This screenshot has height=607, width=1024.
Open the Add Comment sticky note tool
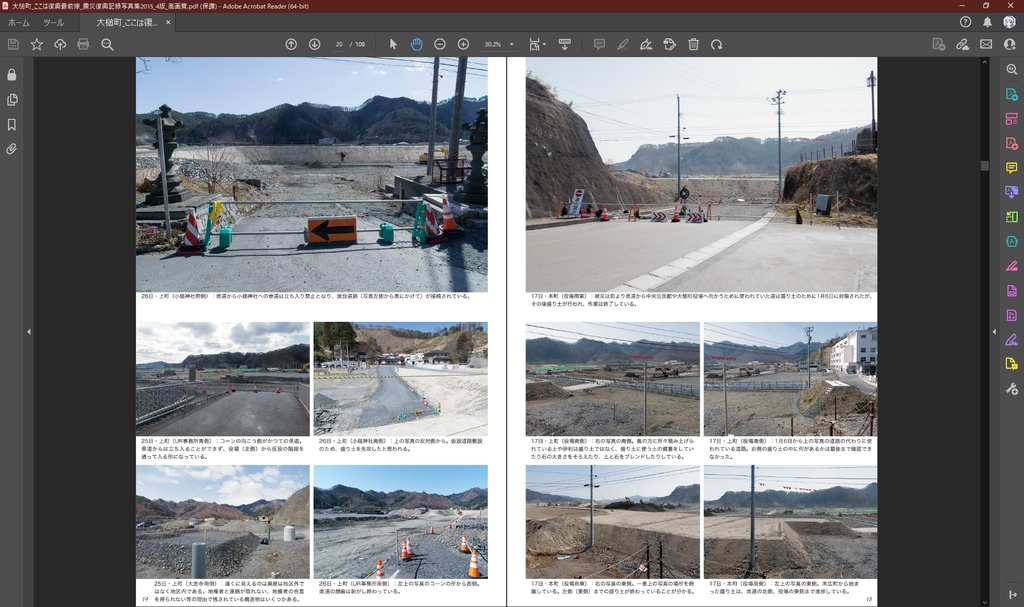599,44
